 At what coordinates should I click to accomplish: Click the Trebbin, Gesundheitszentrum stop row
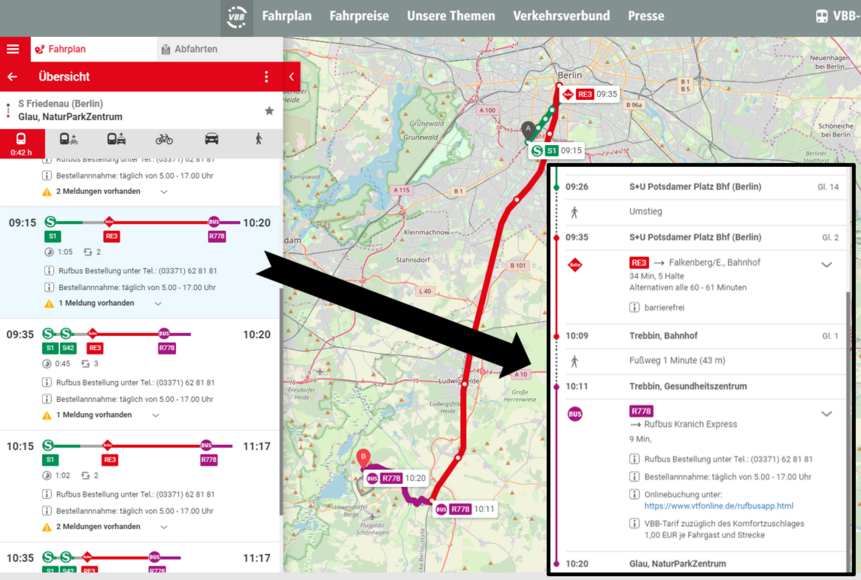pyautogui.click(x=706, y=386)
